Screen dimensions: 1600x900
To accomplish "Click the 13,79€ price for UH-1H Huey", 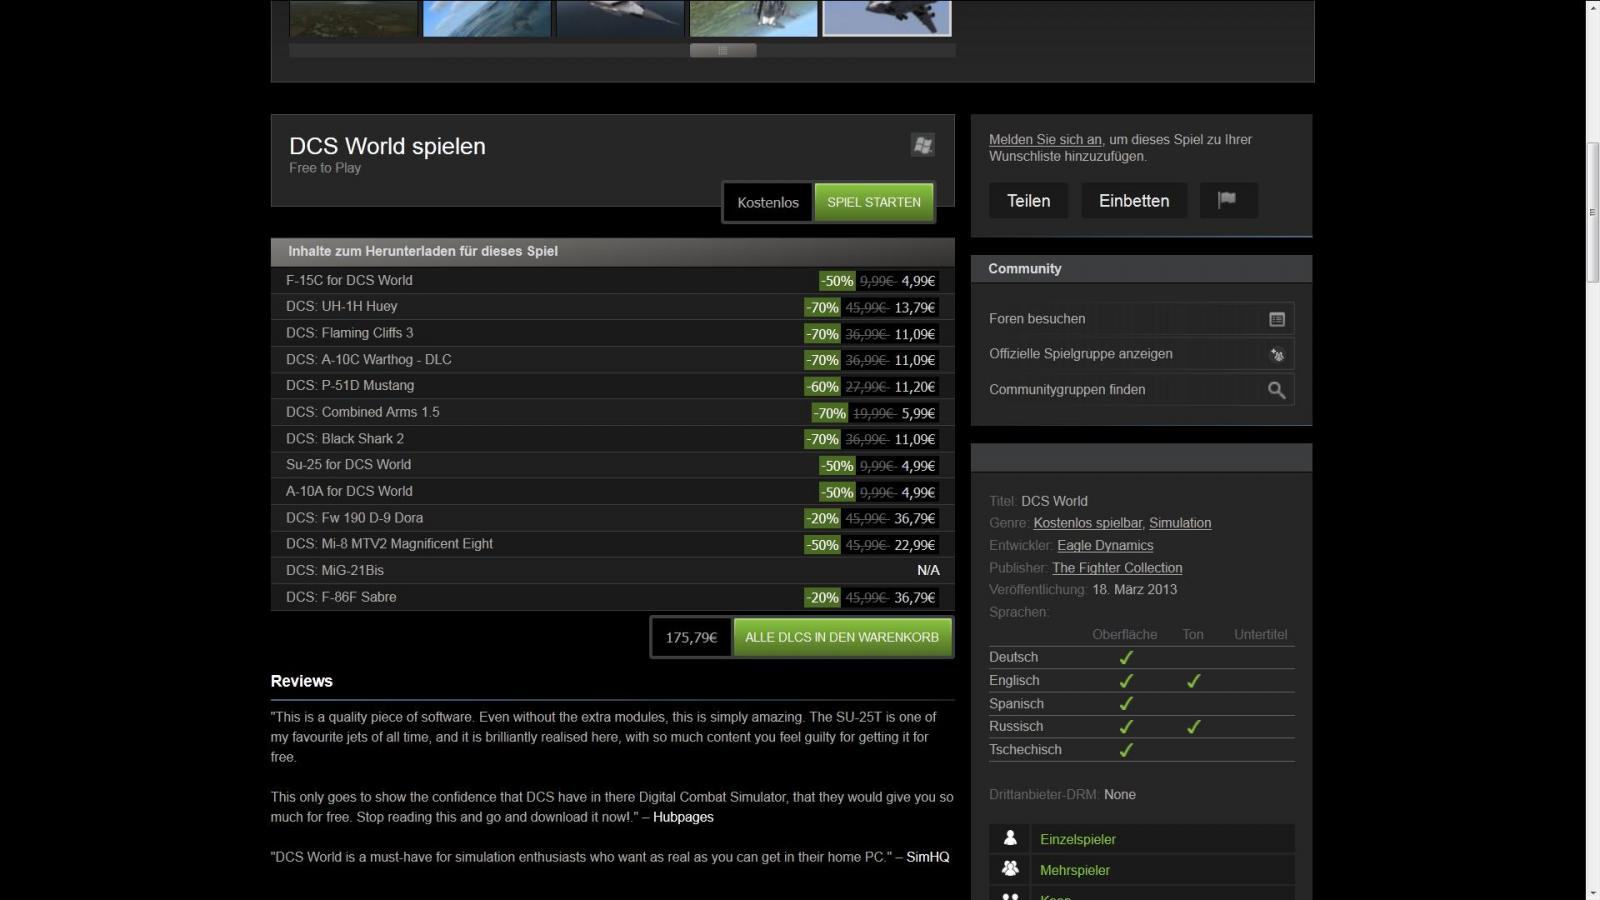I will pyautogui.click(x=915, y=307).
